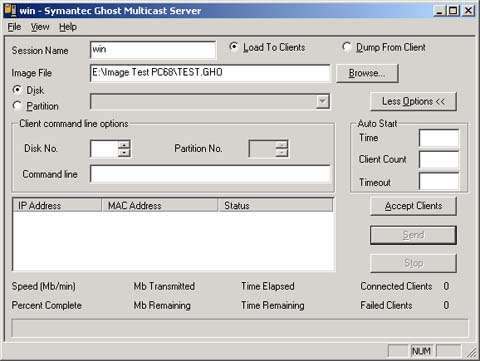Click the Mb Transmitted label
The height and width of the screenshot is (361, 480).
click(164, 286)
